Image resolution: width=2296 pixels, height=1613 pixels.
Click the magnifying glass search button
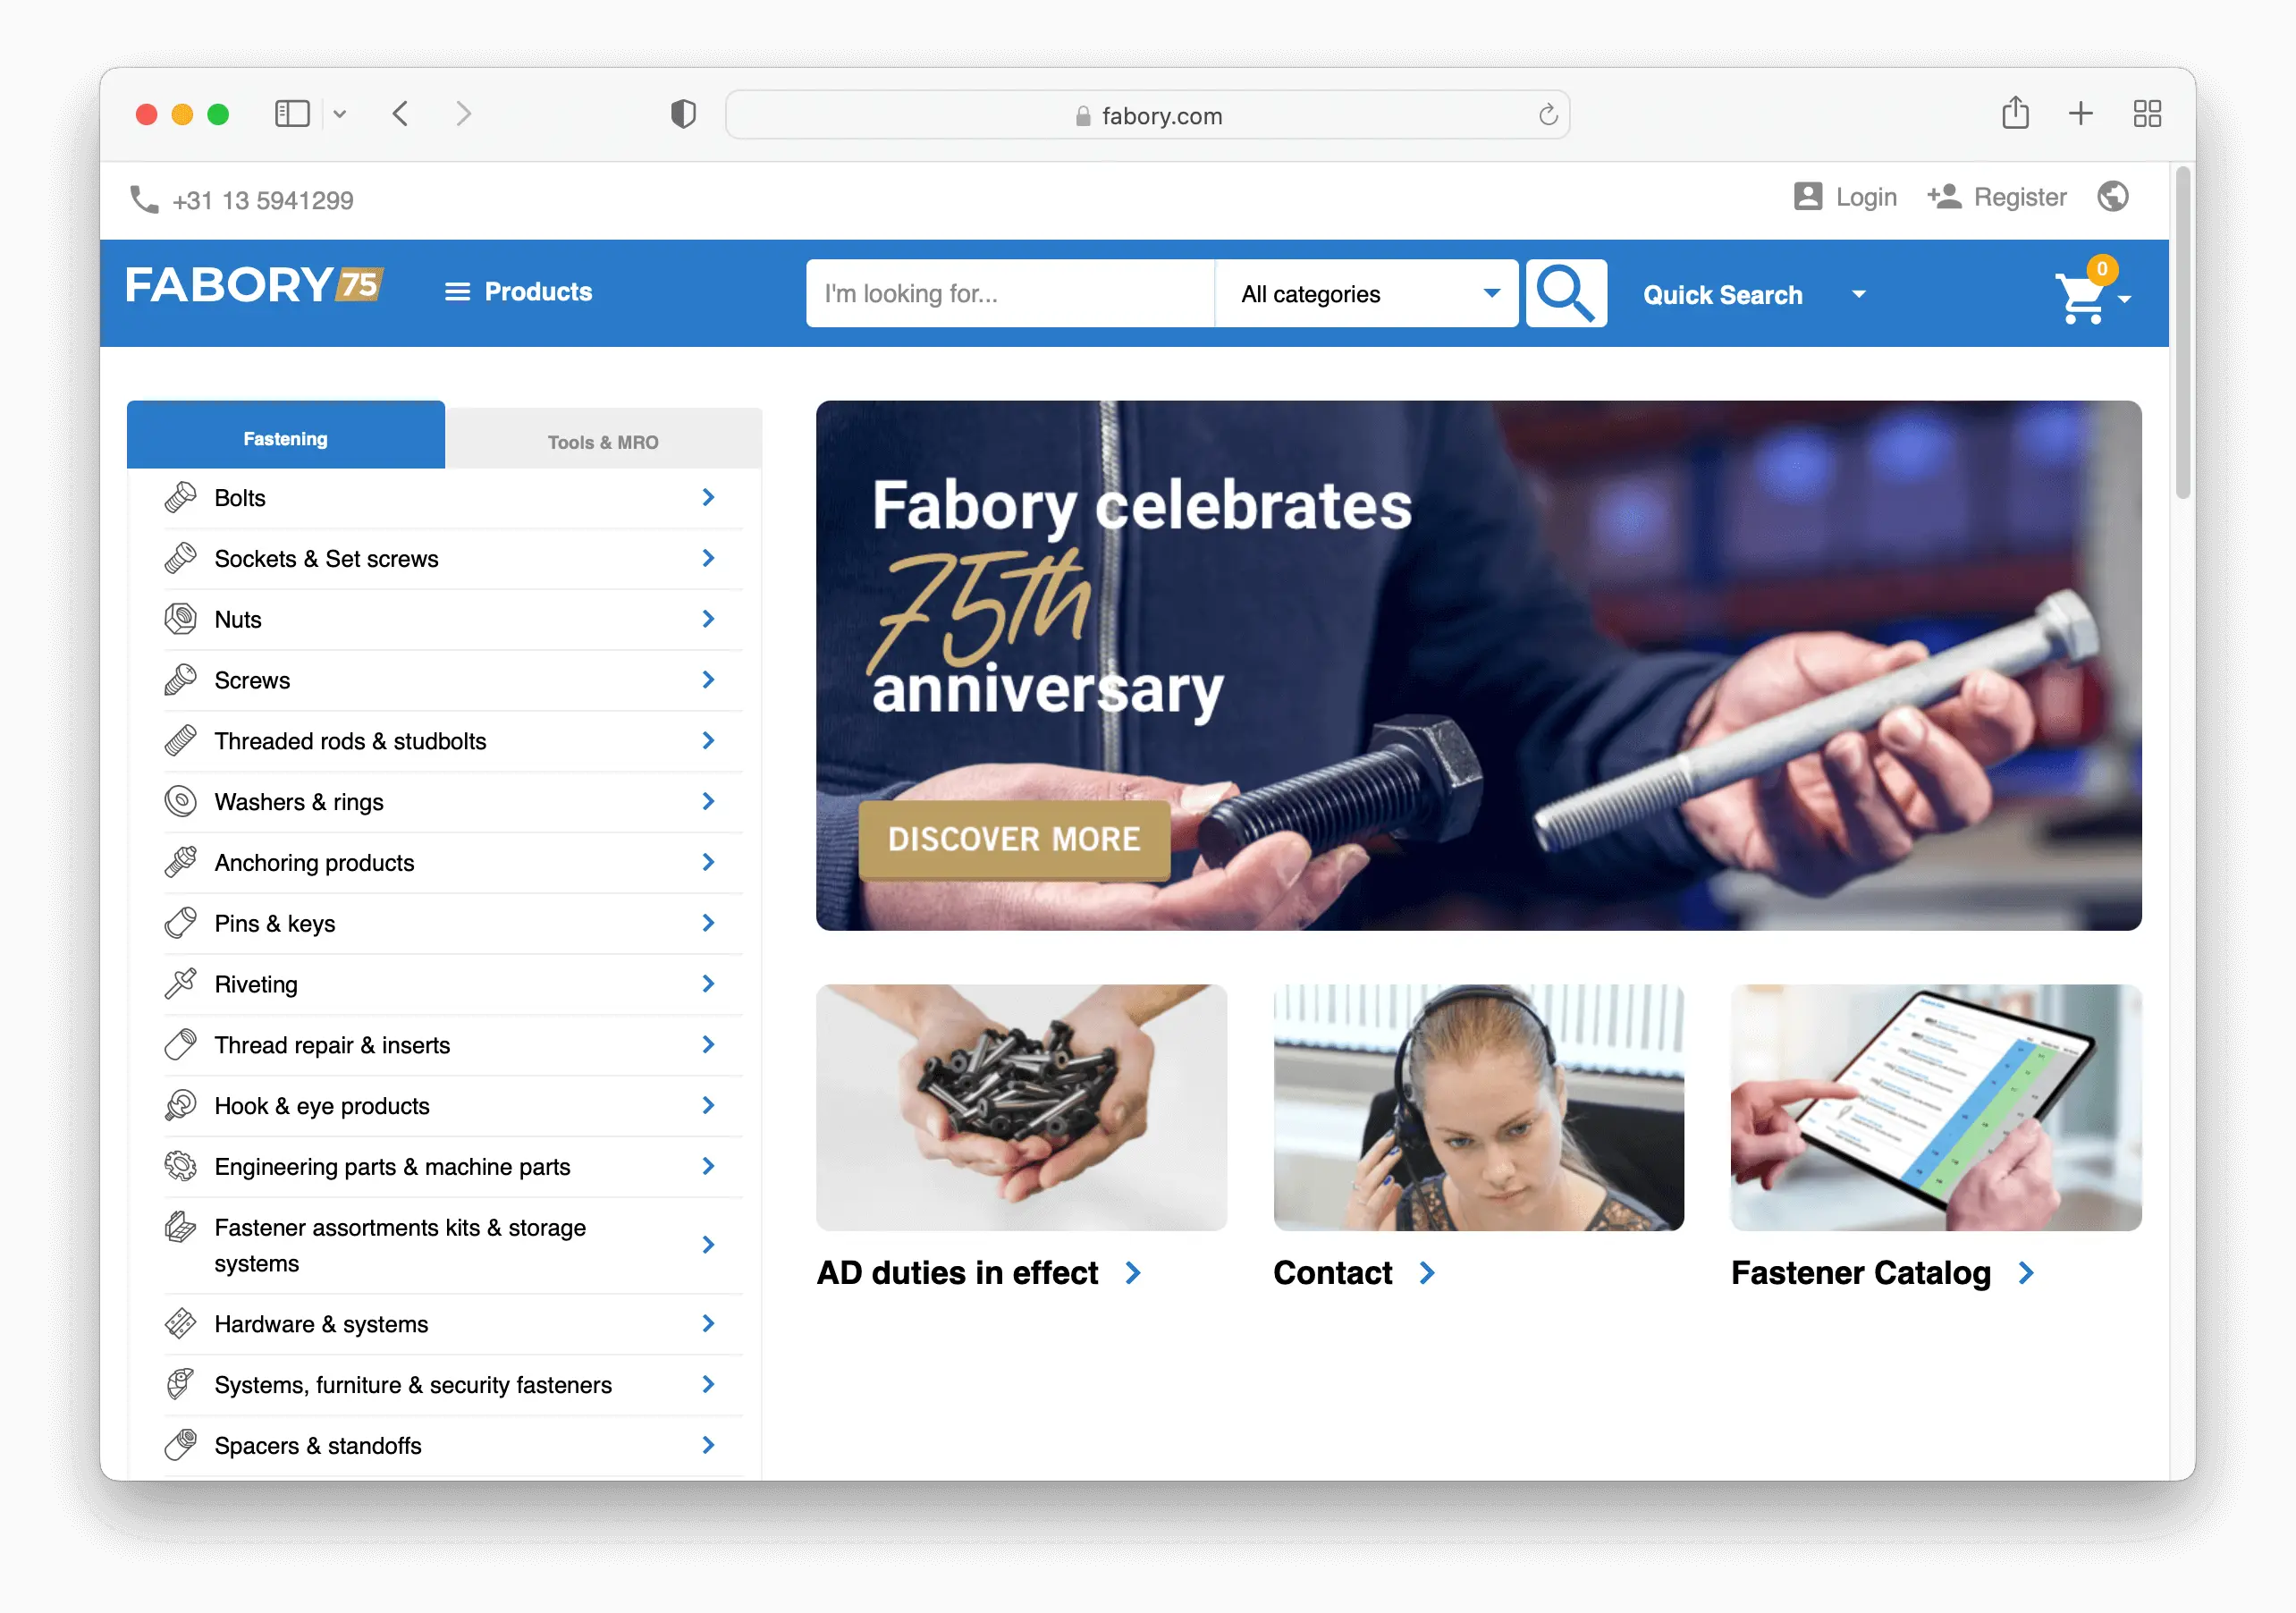1565,293
